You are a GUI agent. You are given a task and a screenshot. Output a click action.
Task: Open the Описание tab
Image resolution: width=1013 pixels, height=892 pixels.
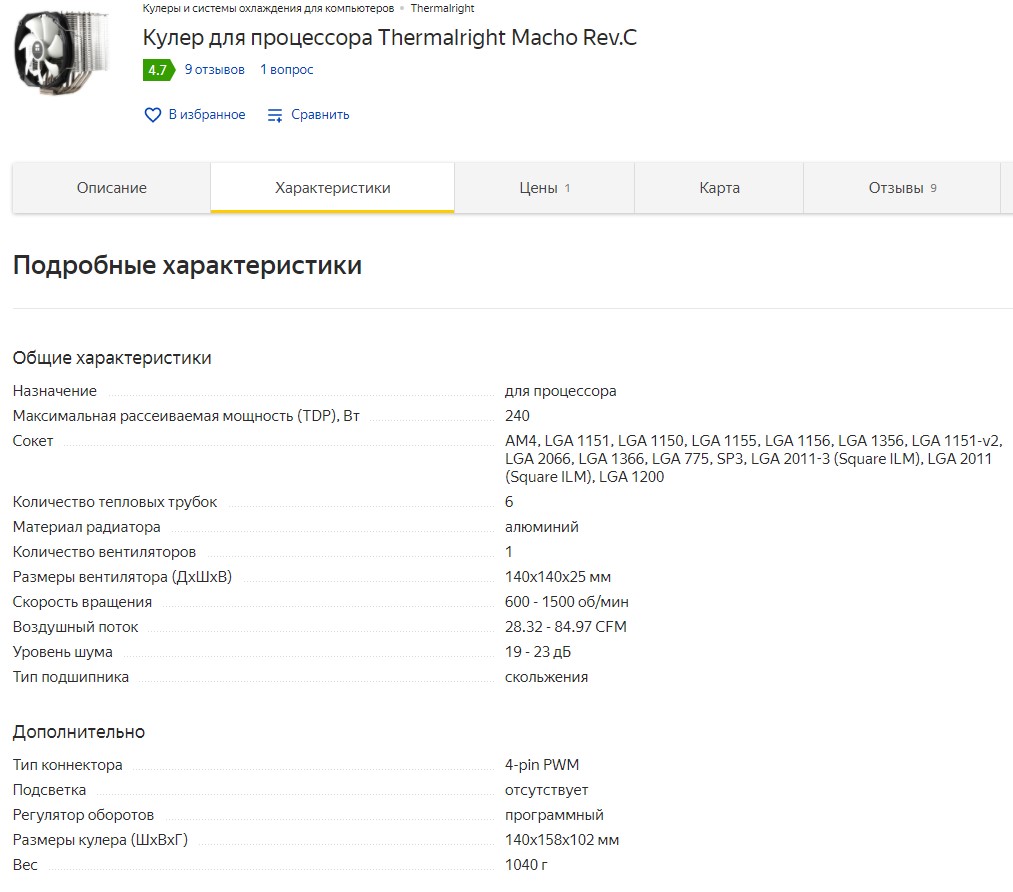pyautogui.click(x=112, y=188)
